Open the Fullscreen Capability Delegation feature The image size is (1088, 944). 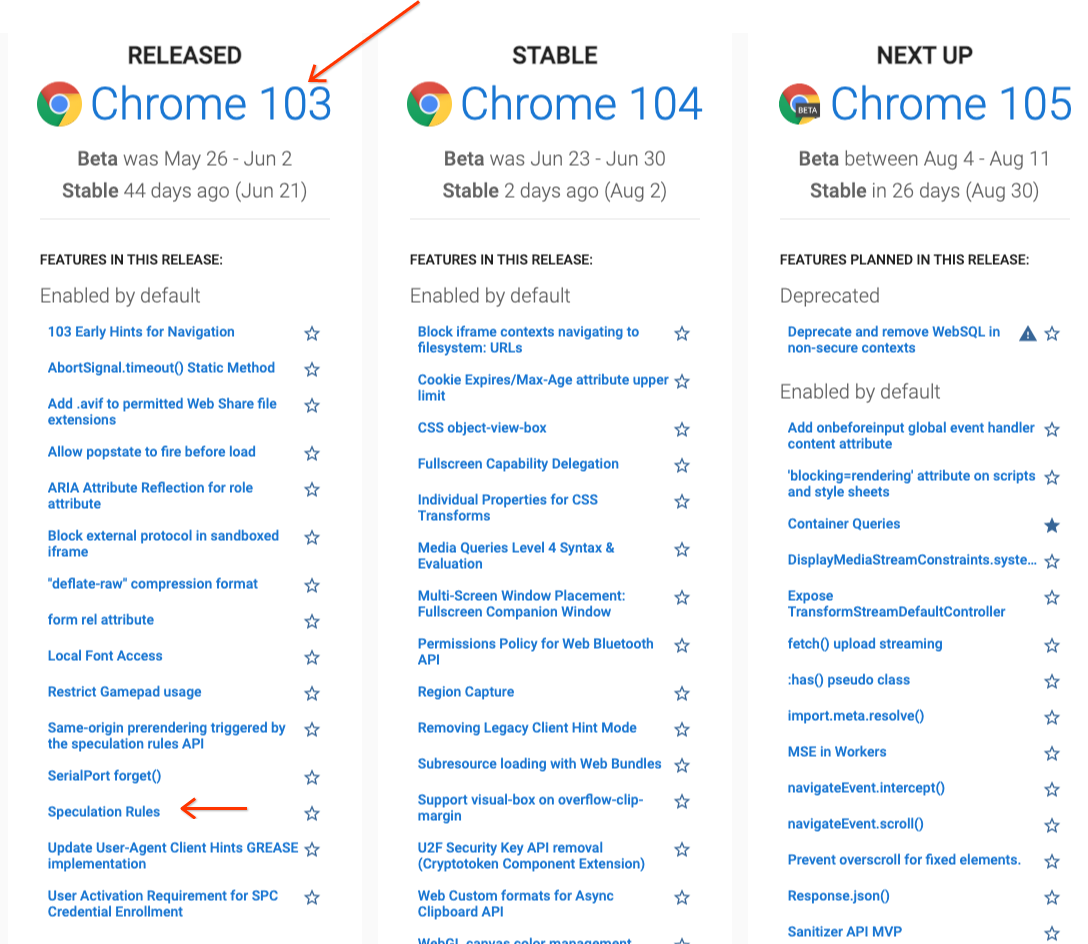[518, 465]
